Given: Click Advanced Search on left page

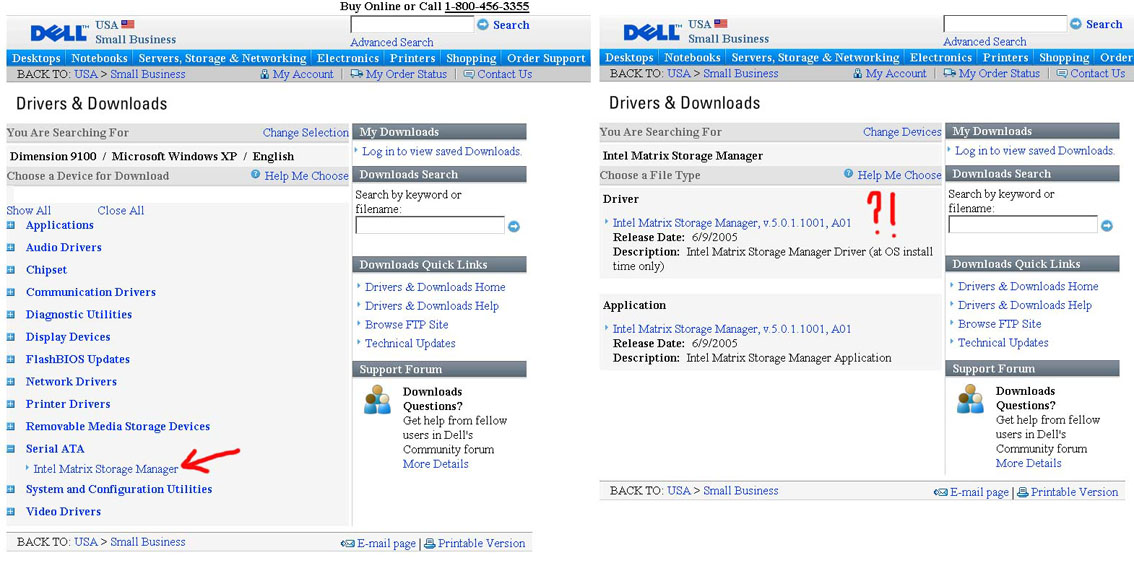Looking at the screenshot, I should coord(392,42).
